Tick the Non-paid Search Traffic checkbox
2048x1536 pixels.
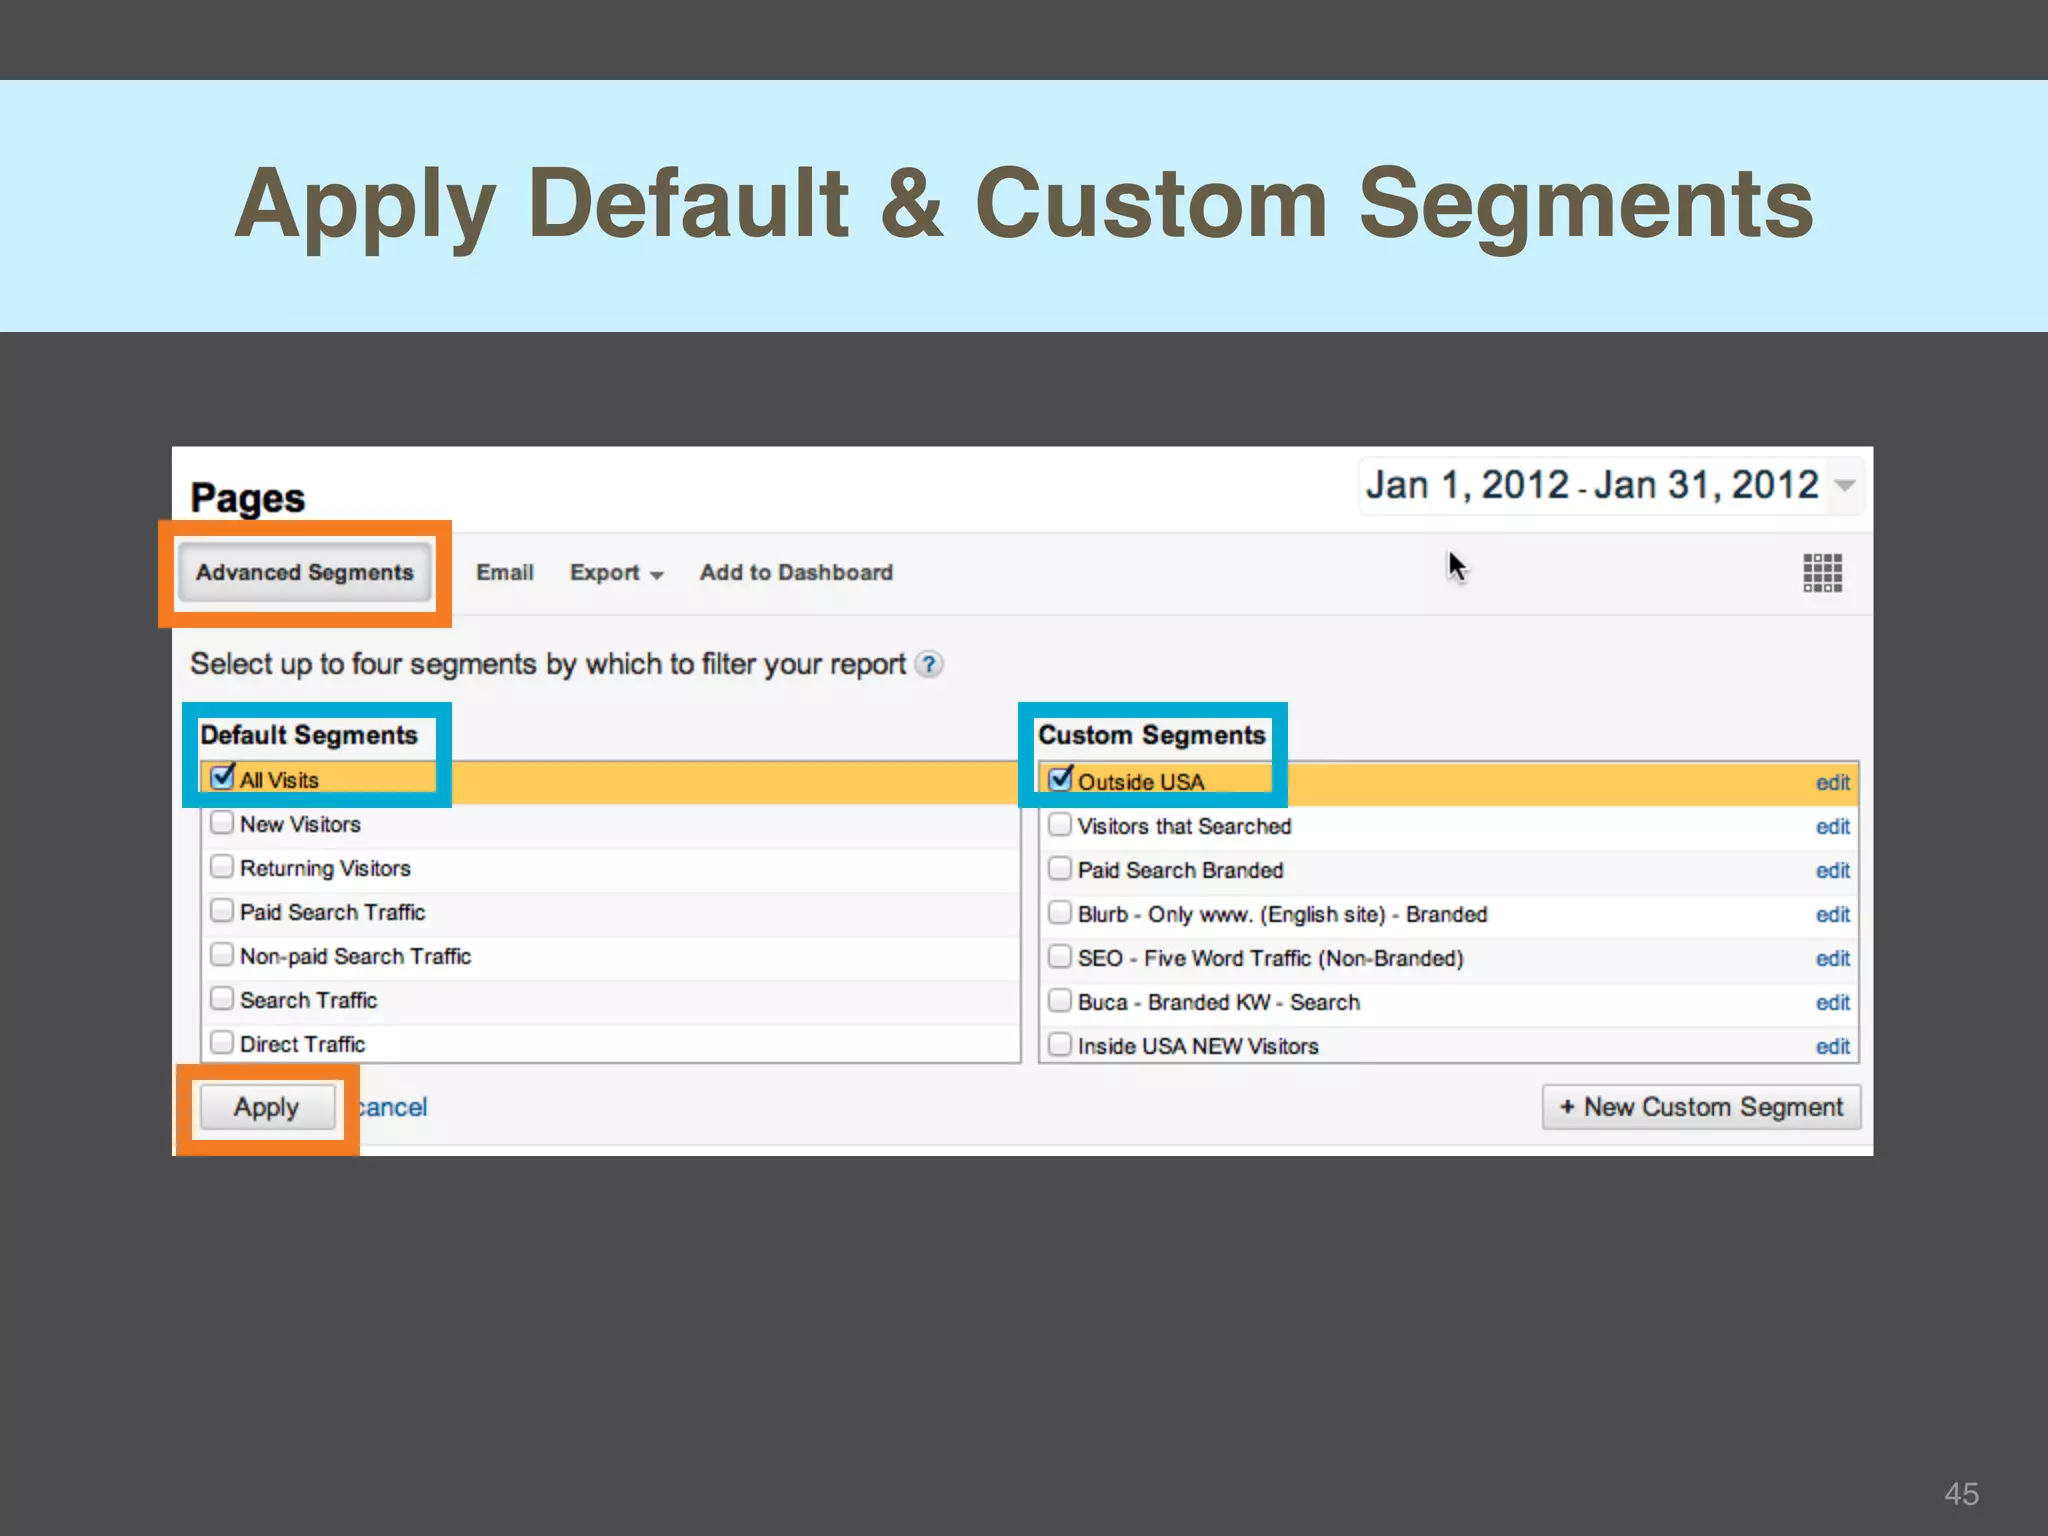(222, 955)
